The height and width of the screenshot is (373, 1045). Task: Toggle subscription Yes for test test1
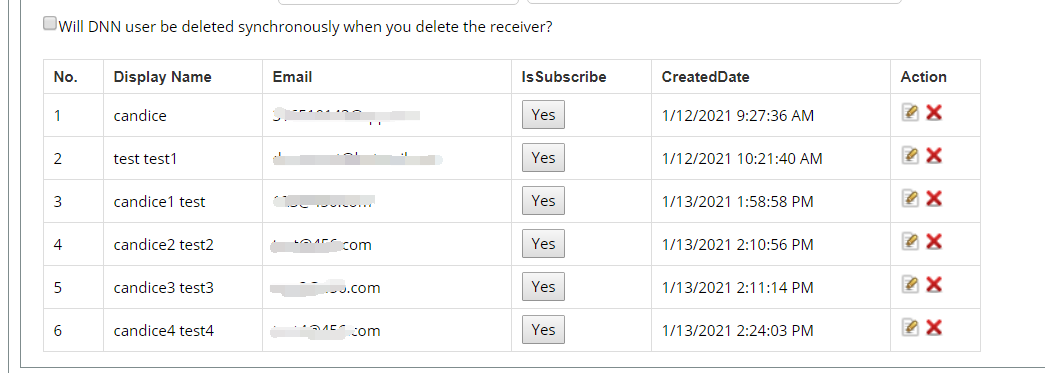[x=543, y=157]
